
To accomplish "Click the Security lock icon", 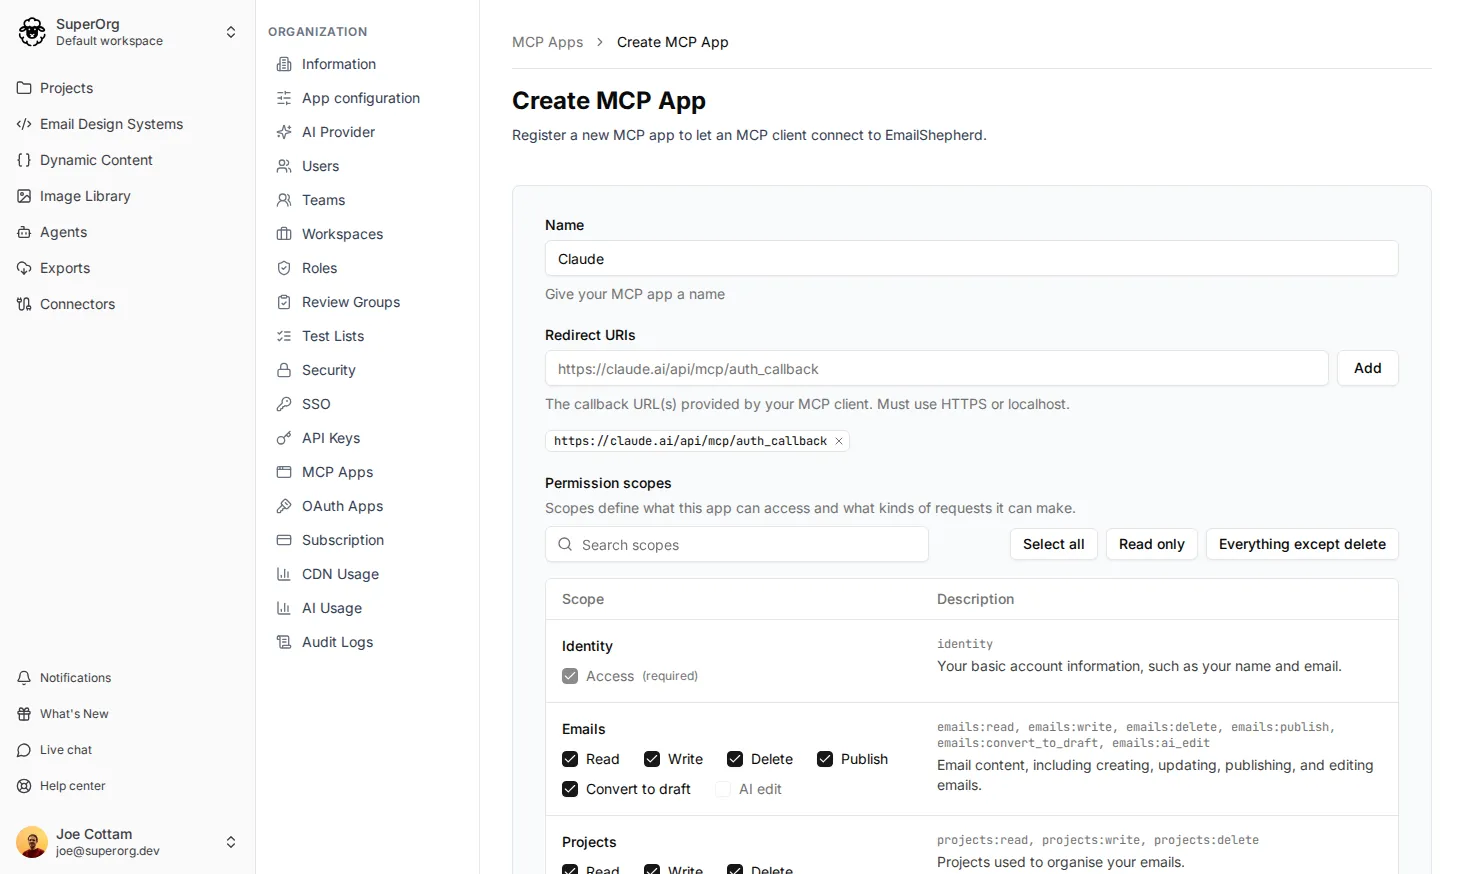I will [284, 370].
